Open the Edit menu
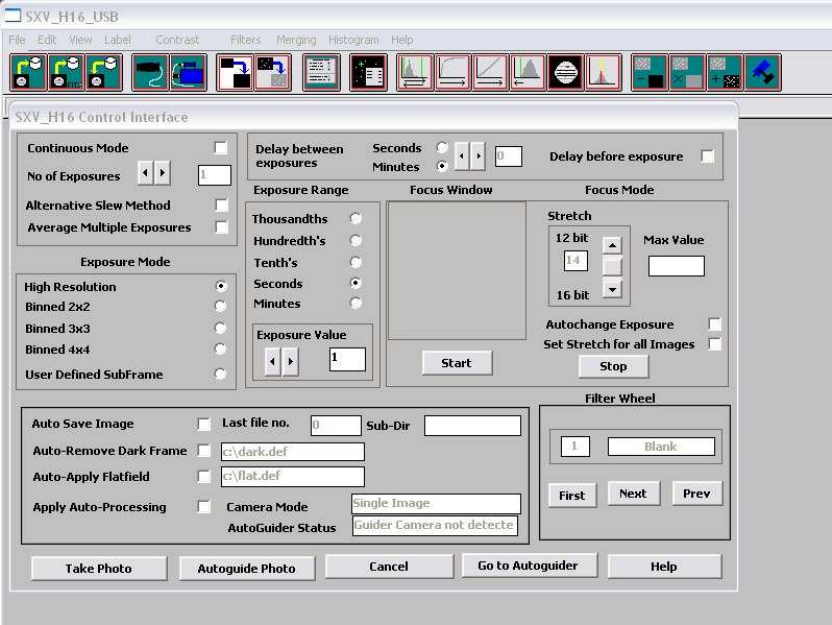Image resolution: width=832 pixels, height=625 pixels. pyautogui.click(x=47, y=40)
